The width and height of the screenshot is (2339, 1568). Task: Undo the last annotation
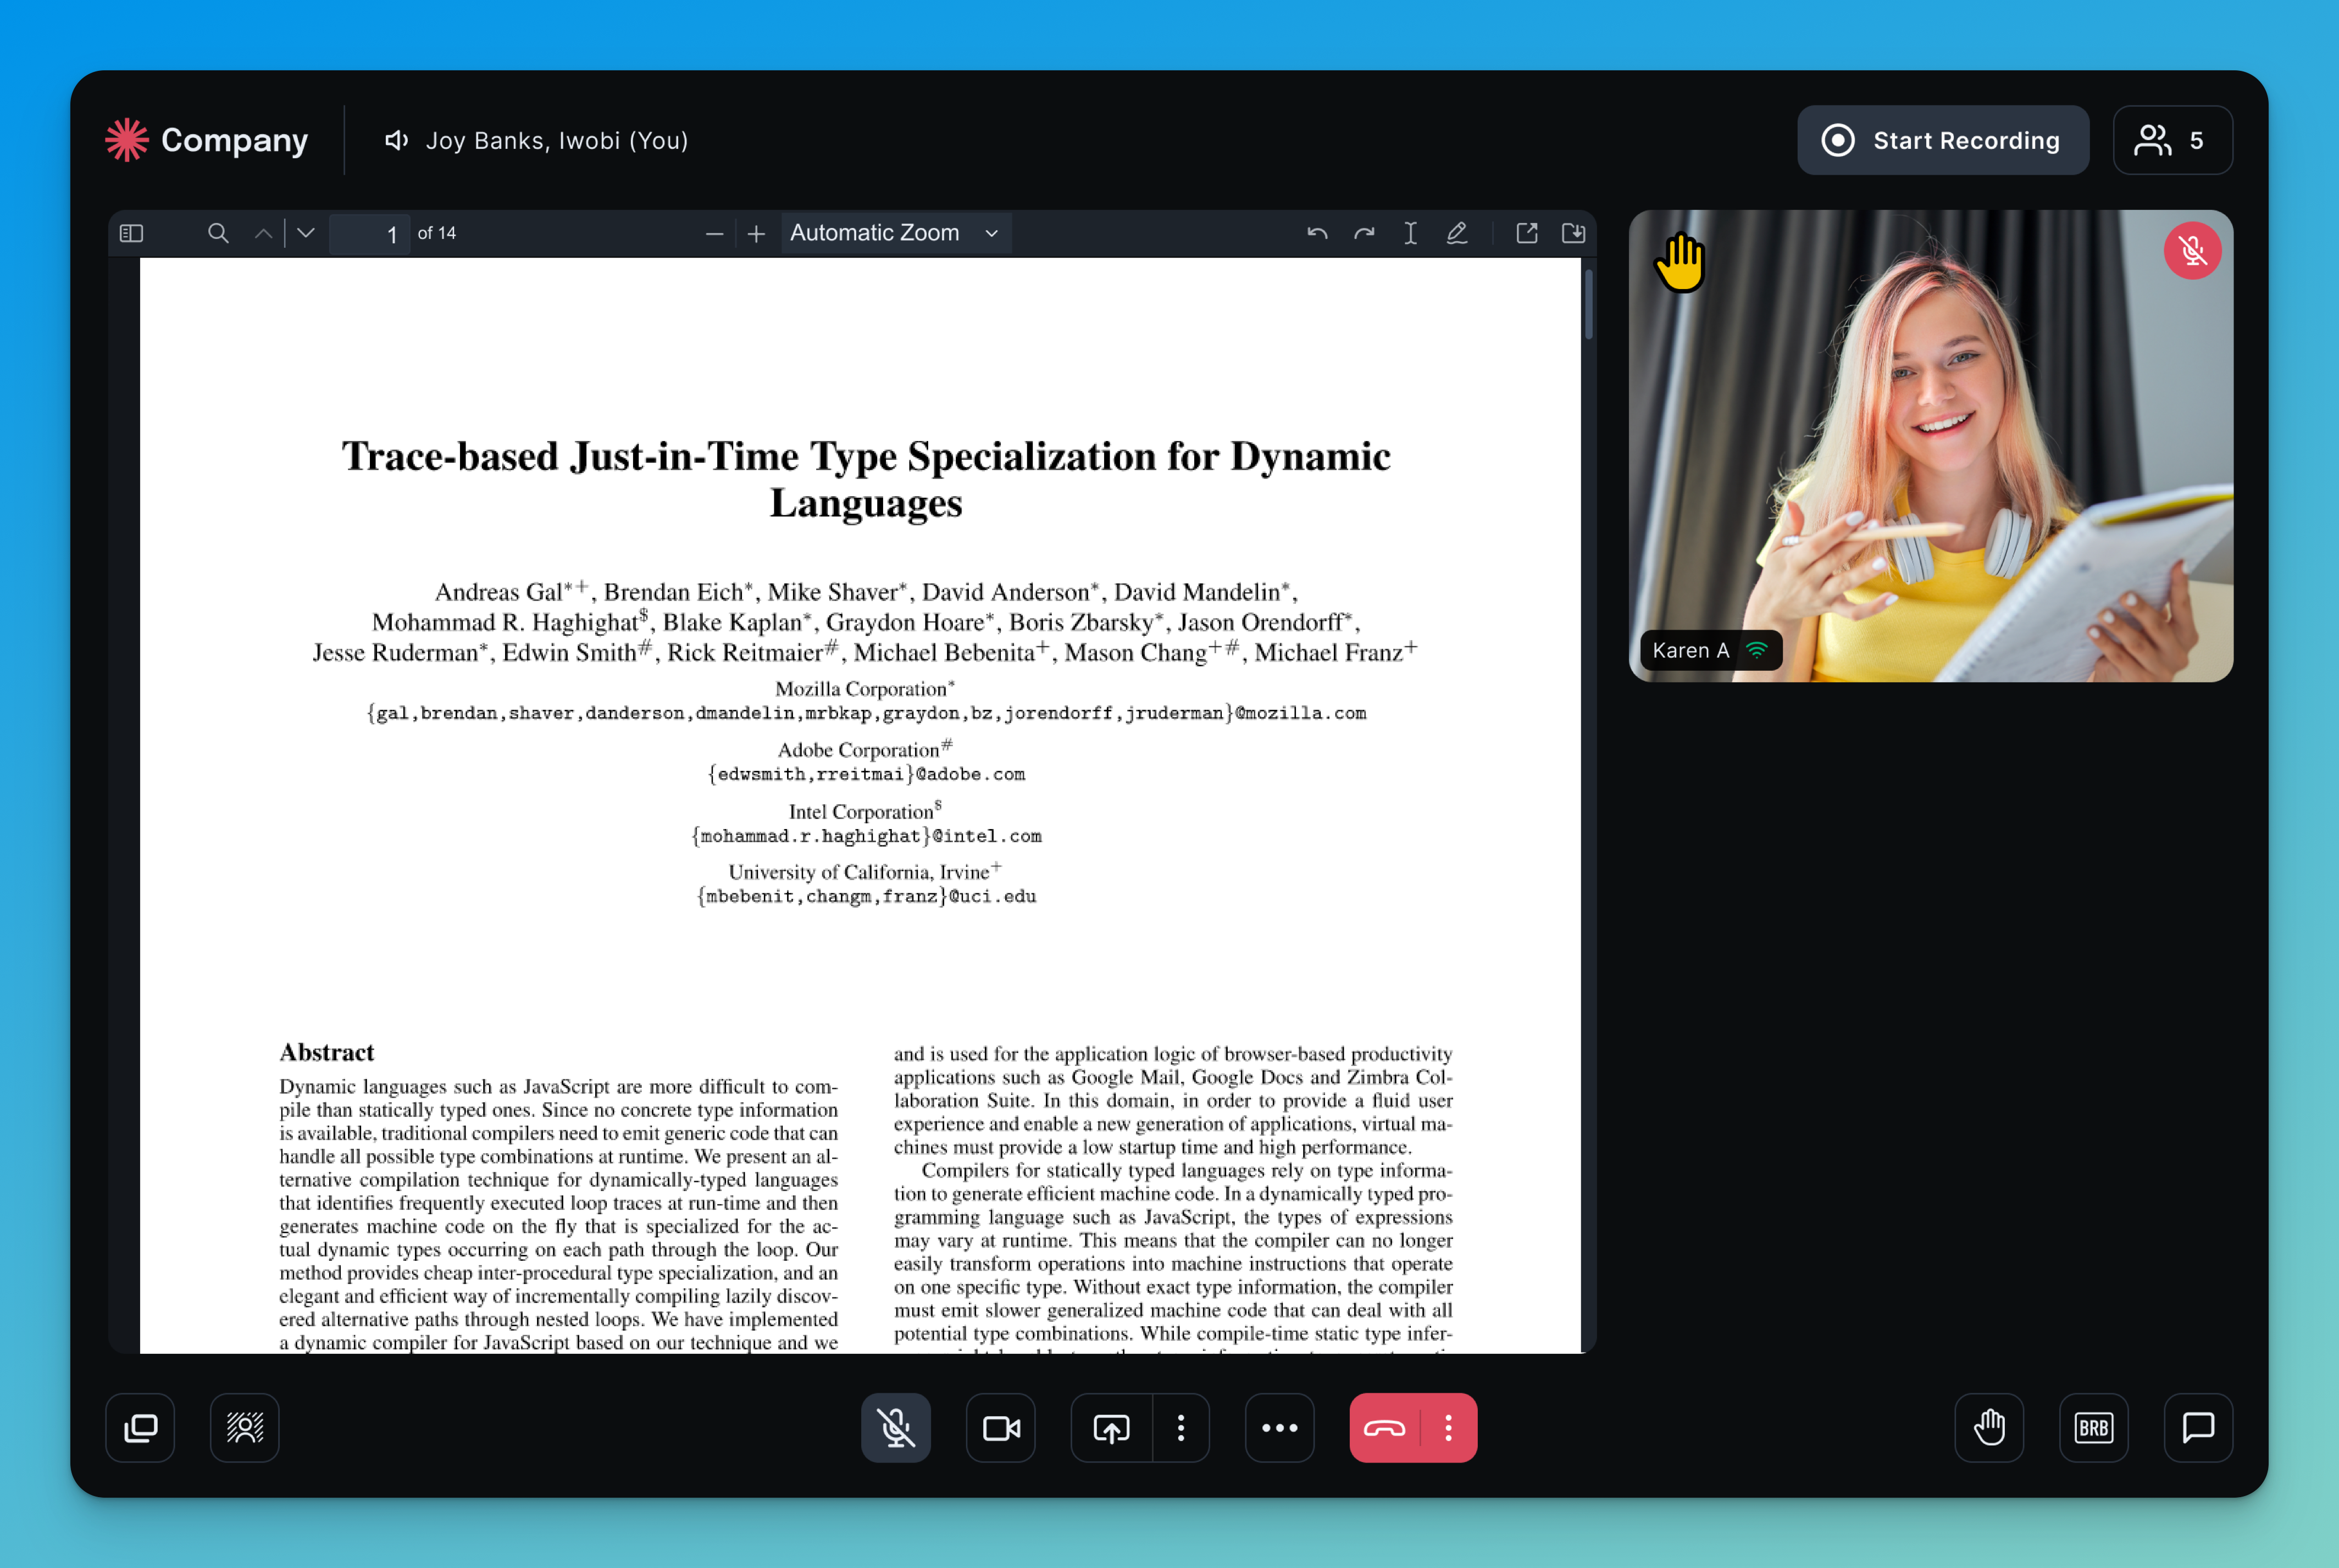tap(1317, 233)
